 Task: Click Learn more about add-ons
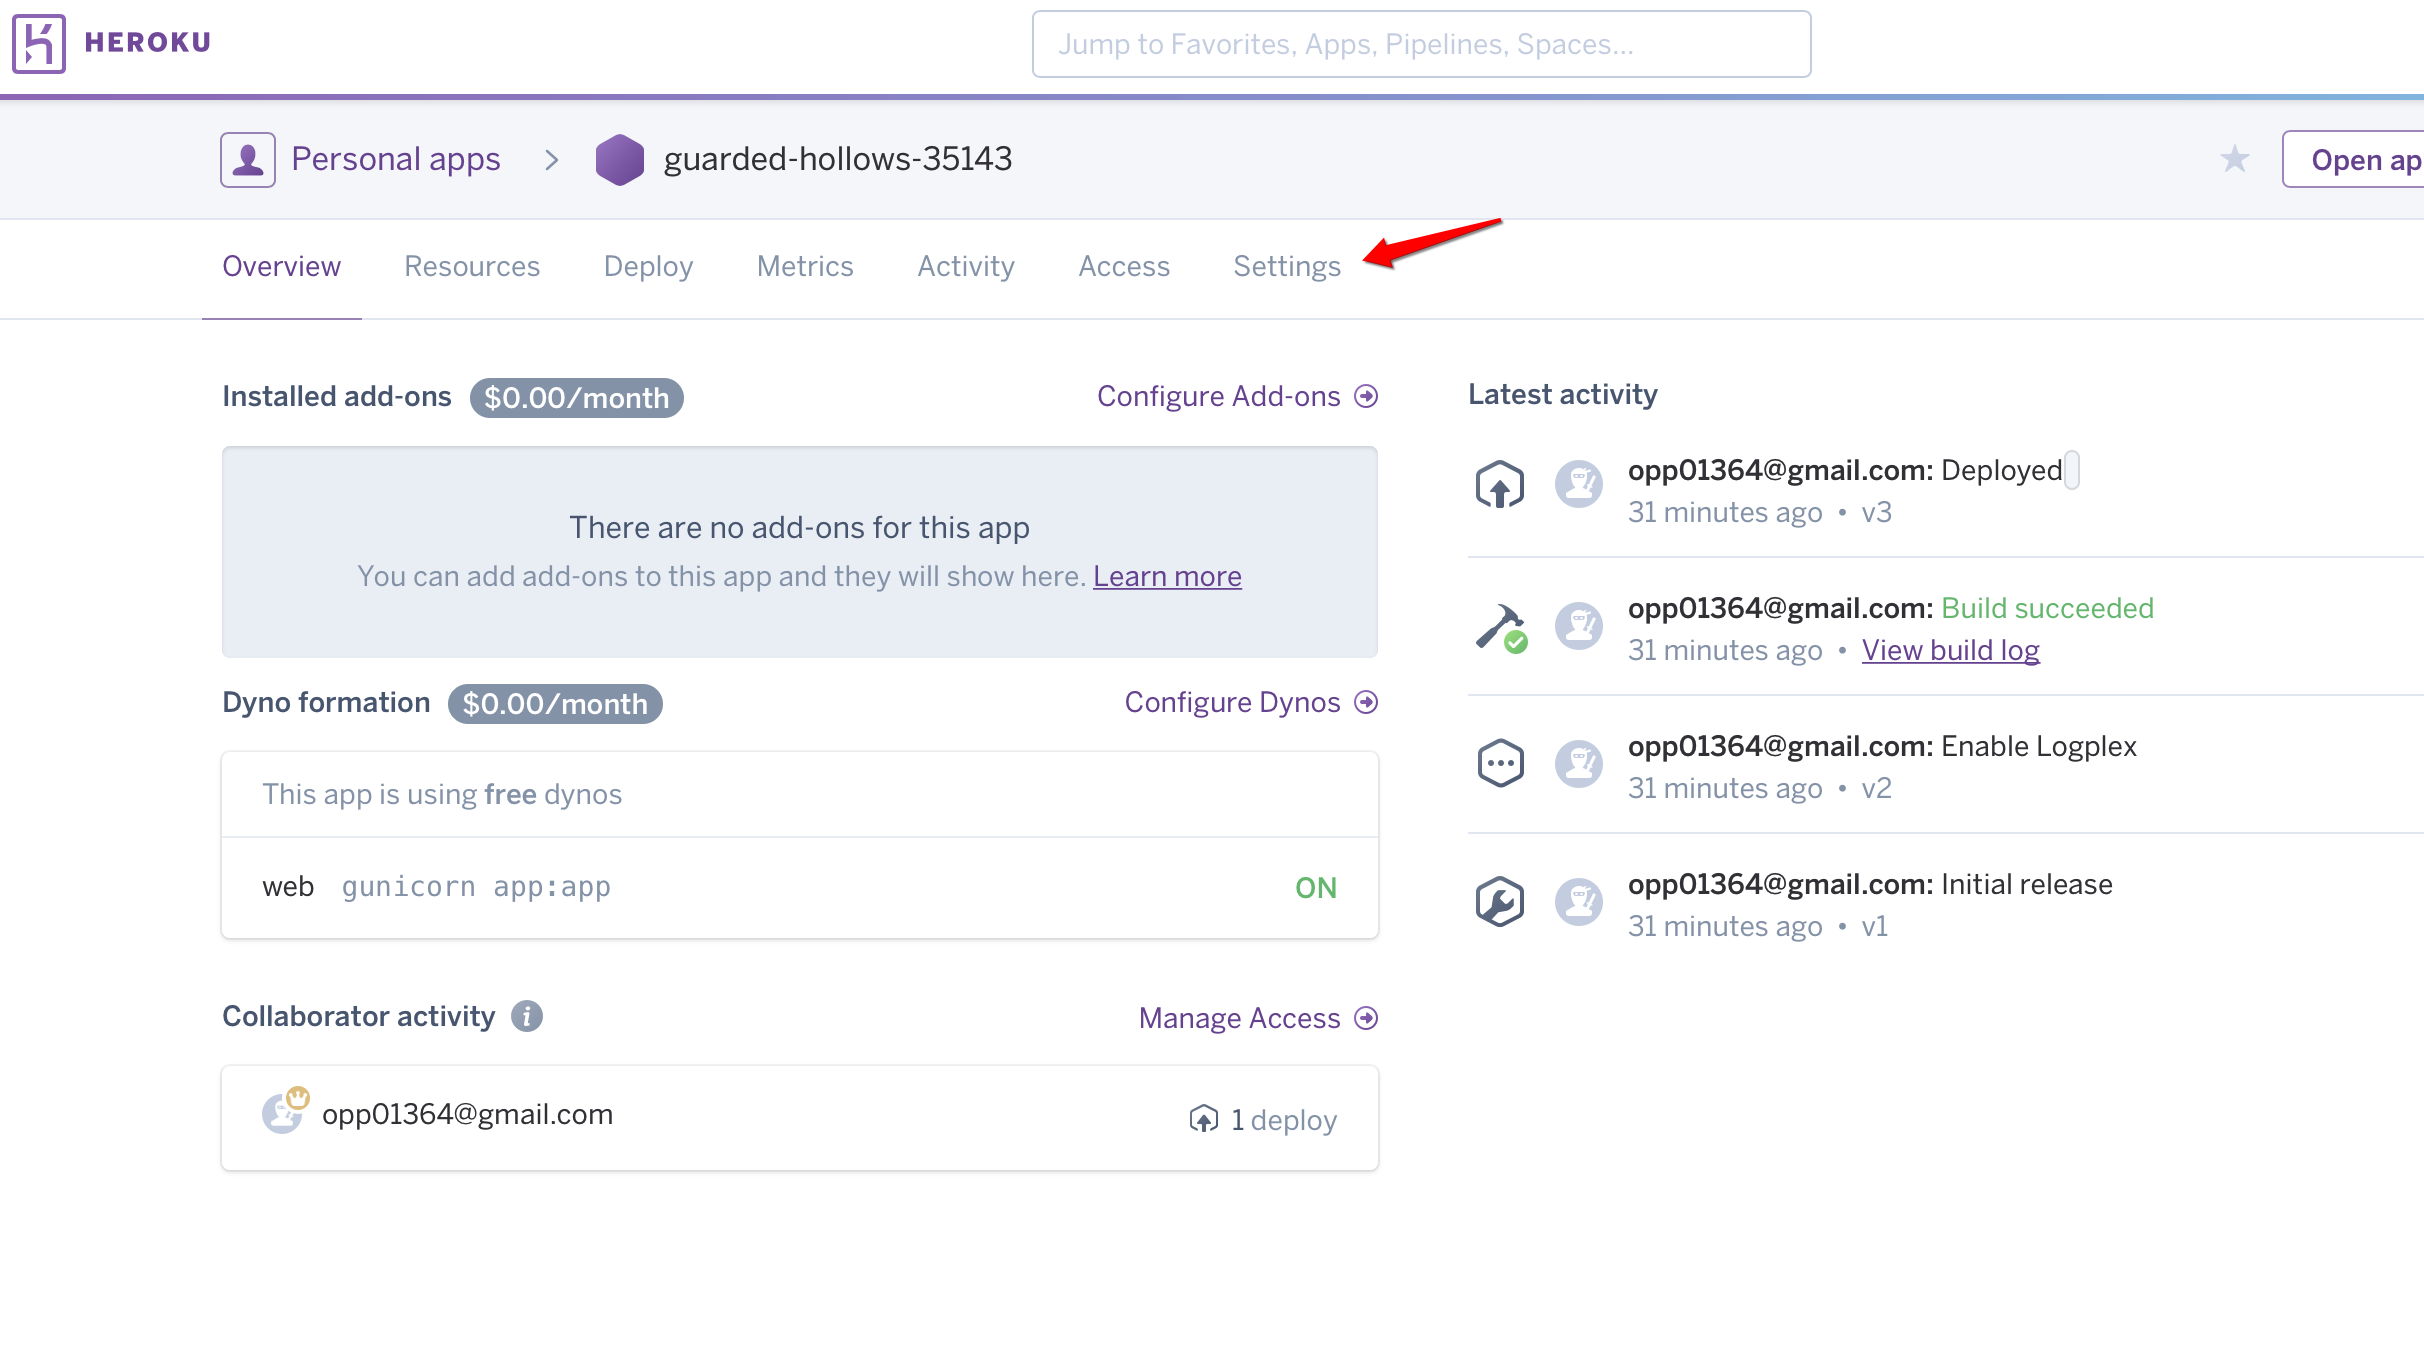pos(1166,576)
